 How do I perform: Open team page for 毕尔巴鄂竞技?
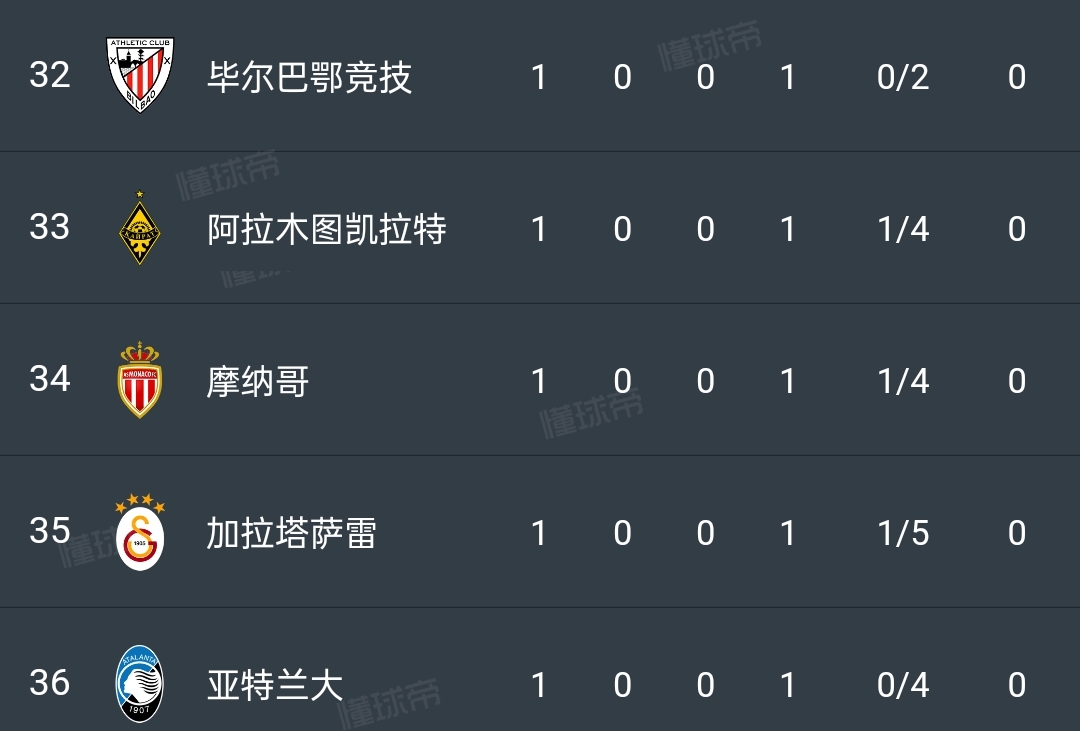pyautogui.click(x=309, y=77)
